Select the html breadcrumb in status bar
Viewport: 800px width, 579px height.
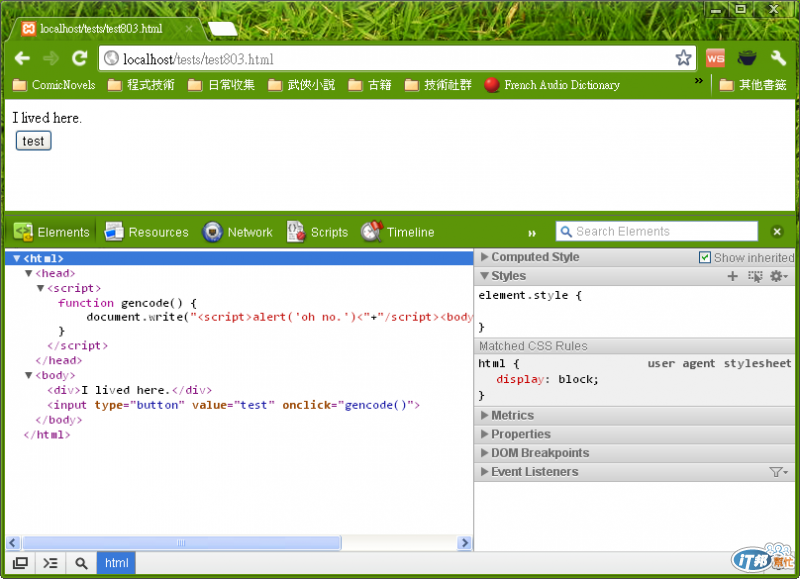point(116,563)
